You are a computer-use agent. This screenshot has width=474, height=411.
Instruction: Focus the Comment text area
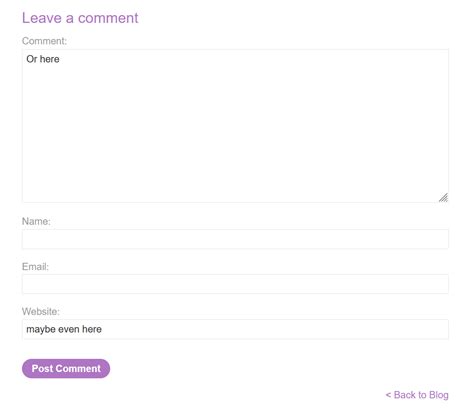pyautogui.click(x=235, y=126)
